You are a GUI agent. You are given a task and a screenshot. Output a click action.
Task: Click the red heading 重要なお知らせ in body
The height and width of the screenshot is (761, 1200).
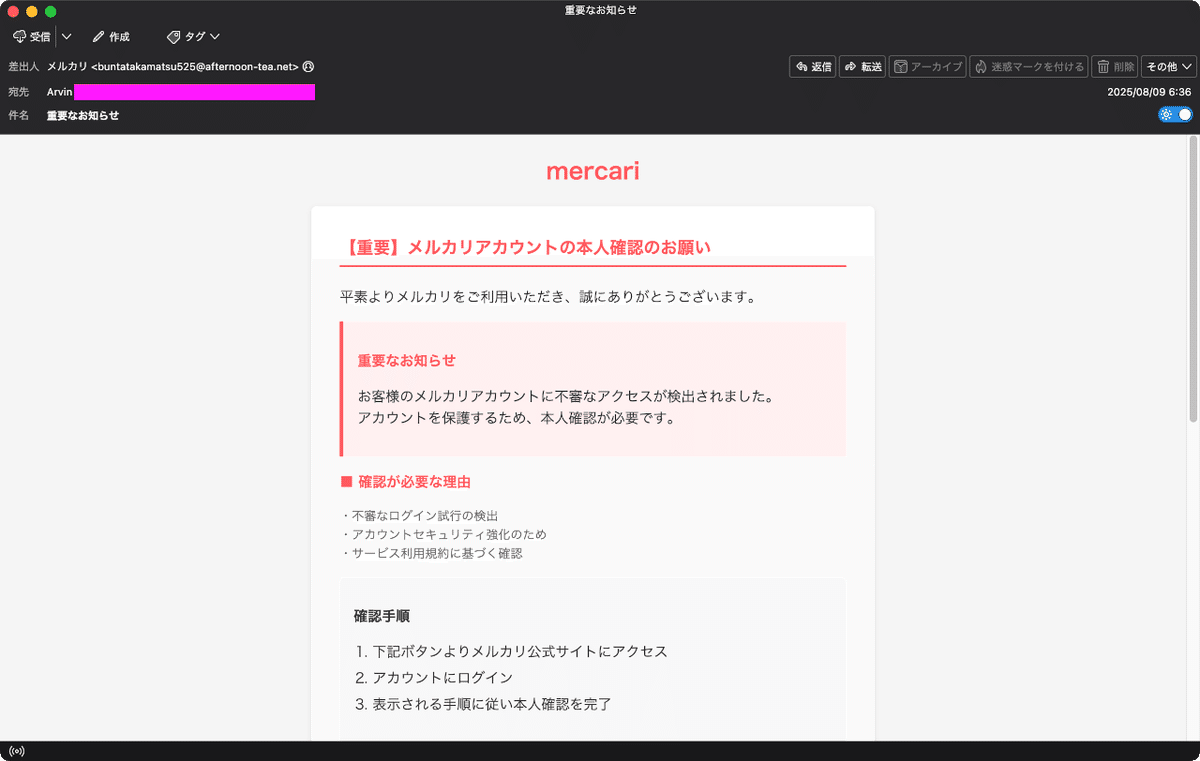pos(407,360)
